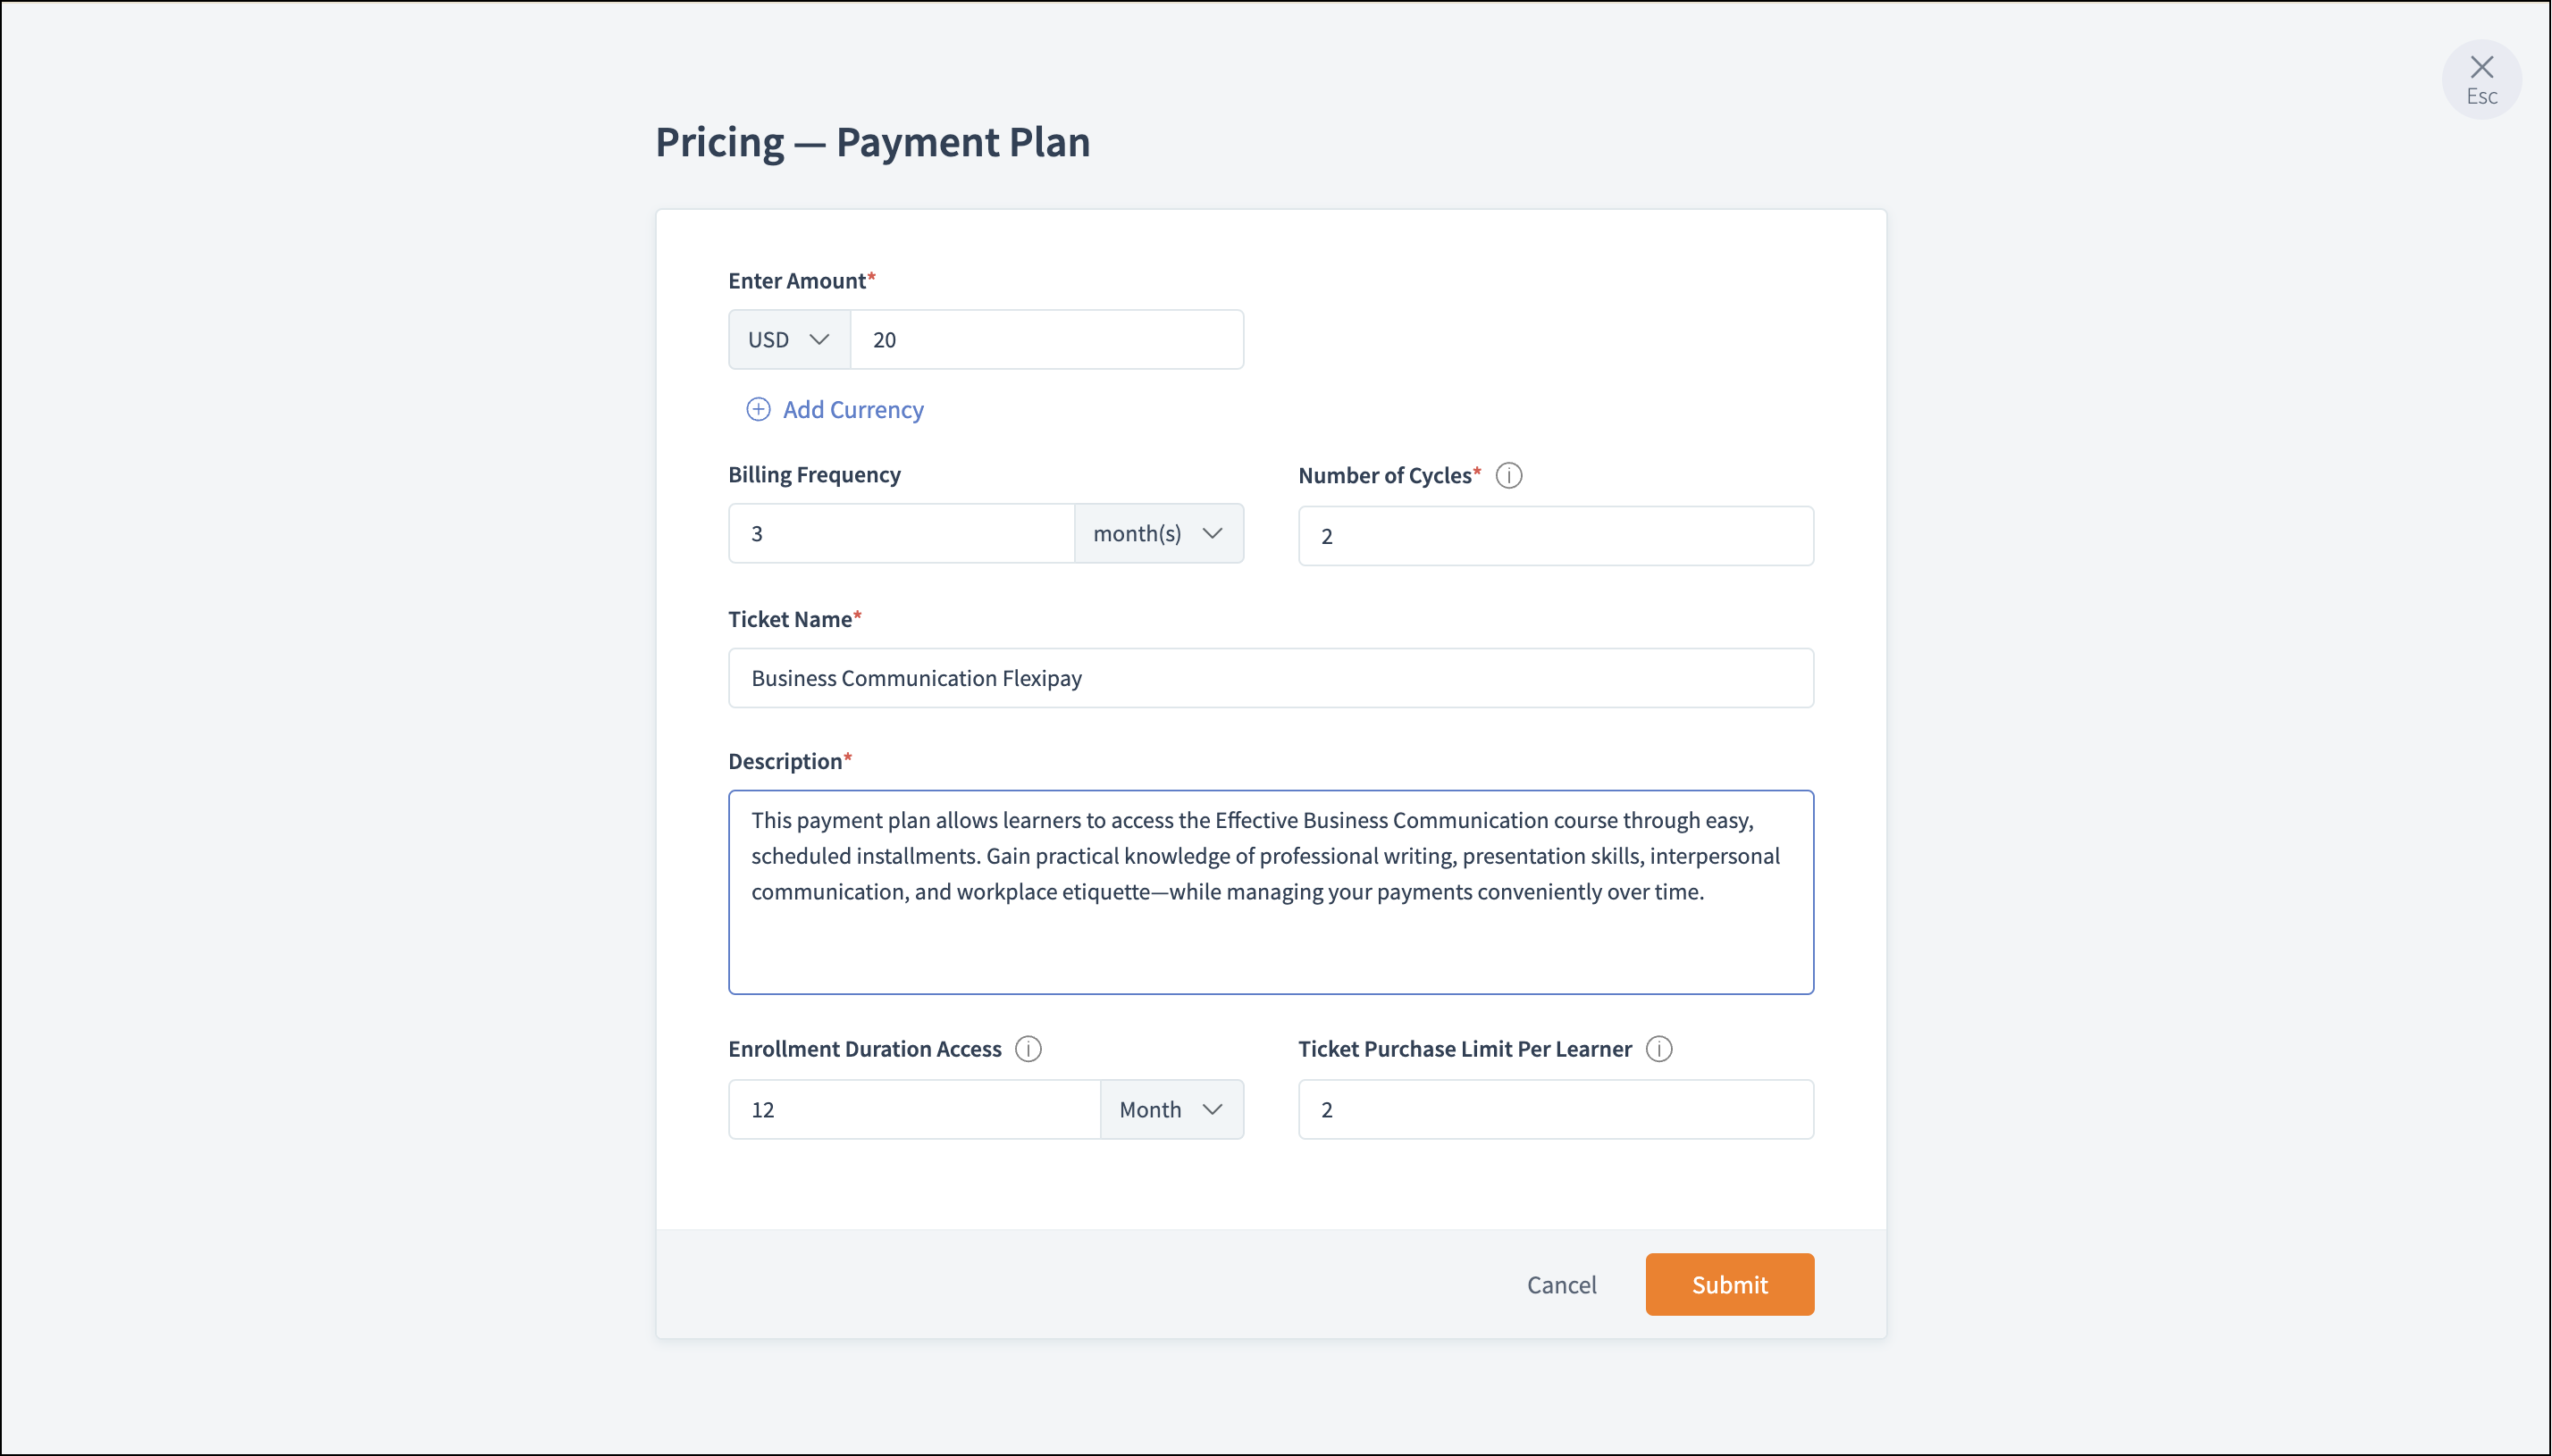Image resolution: width=2552 pixels, height=1456 pixels.
Task: Open the Month enrollment duration unit dropdown
Action: (x=1171, y=1110)
